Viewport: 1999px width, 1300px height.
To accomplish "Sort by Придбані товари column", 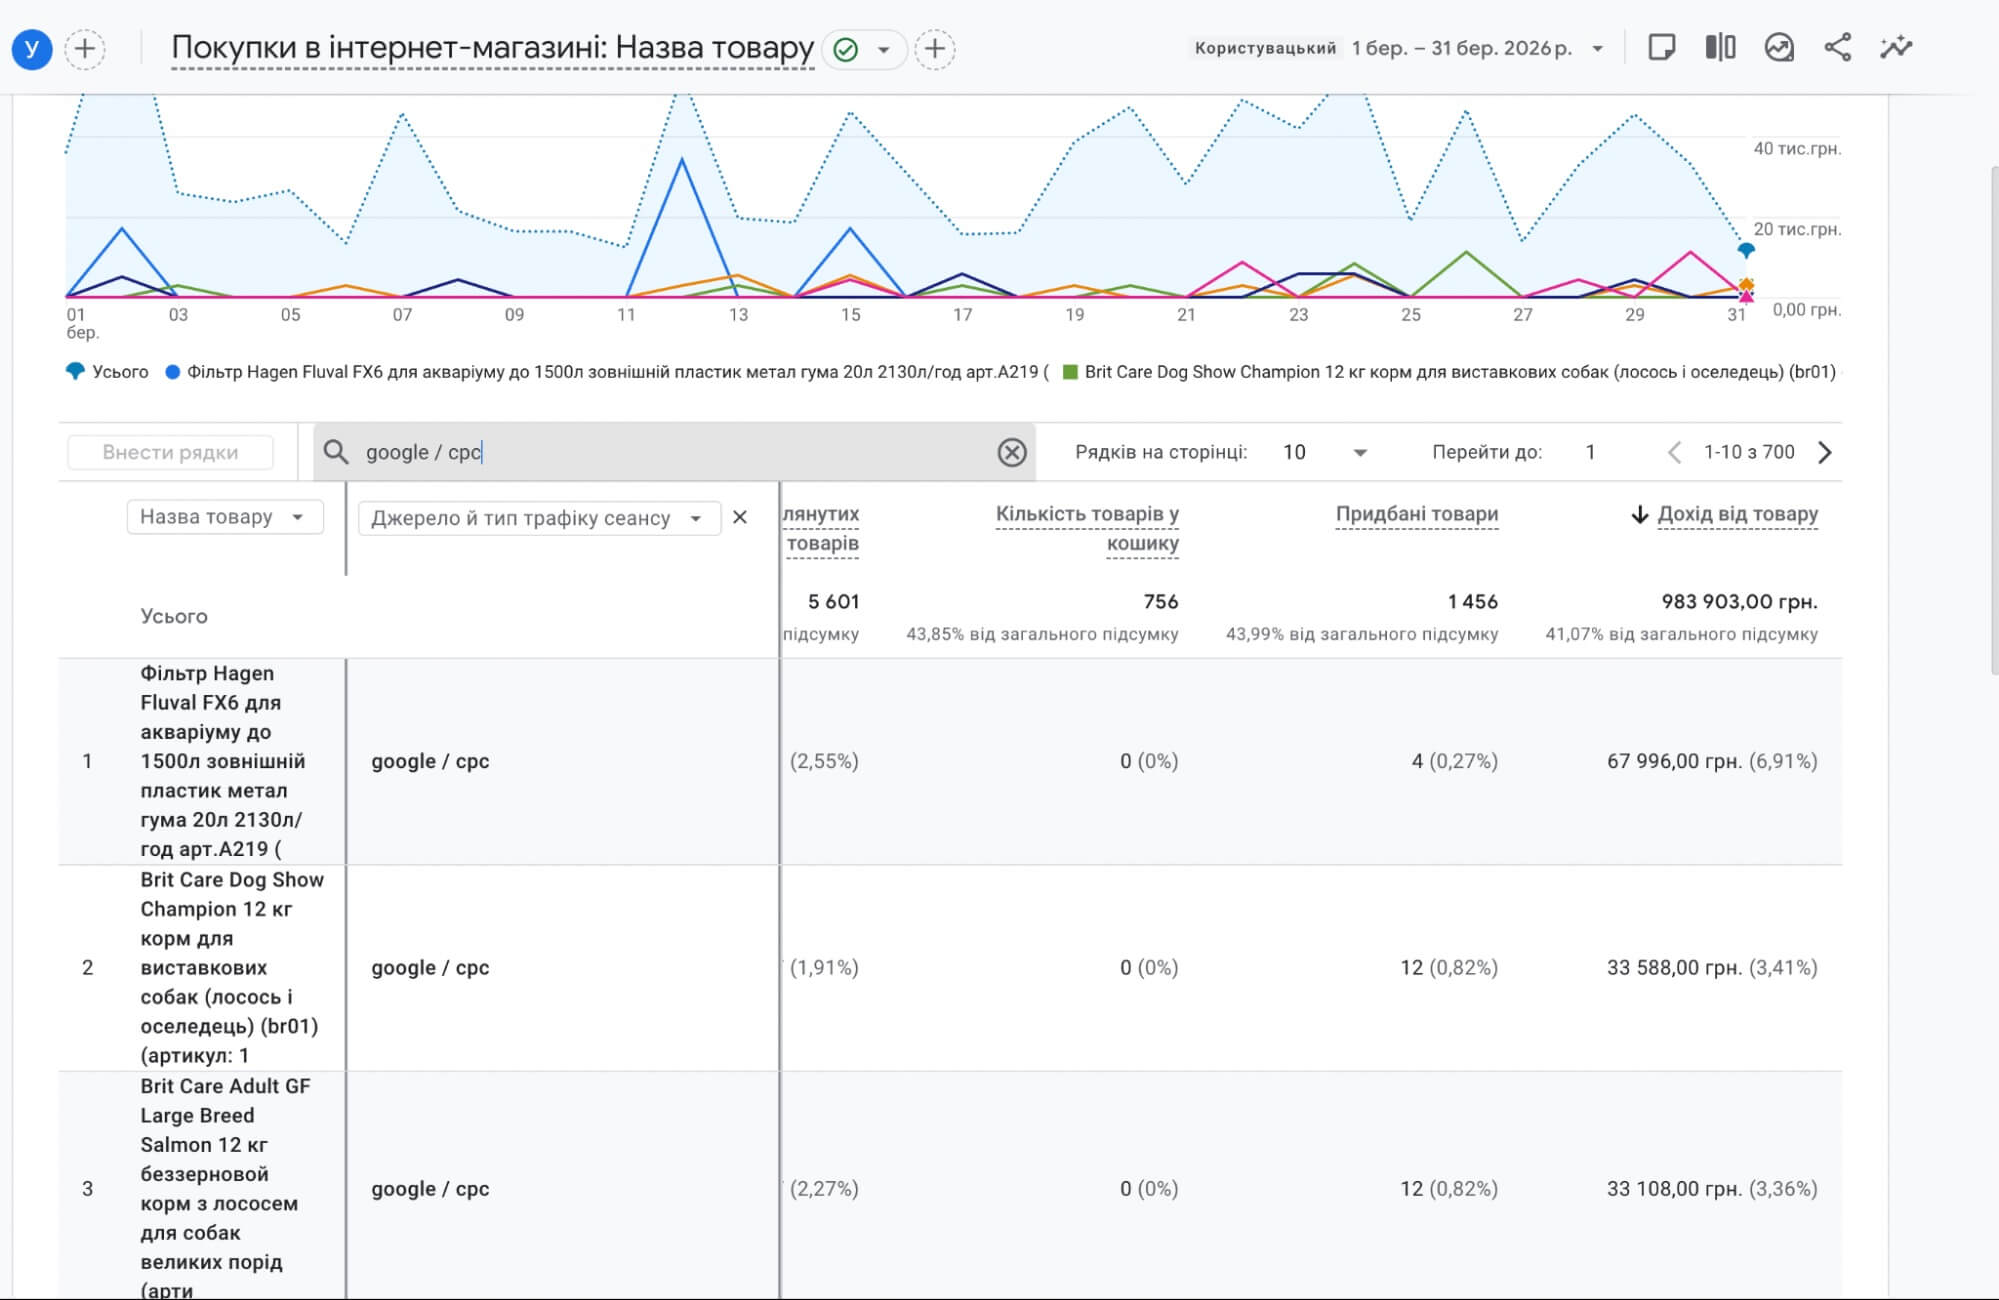I will point(1416,514).
